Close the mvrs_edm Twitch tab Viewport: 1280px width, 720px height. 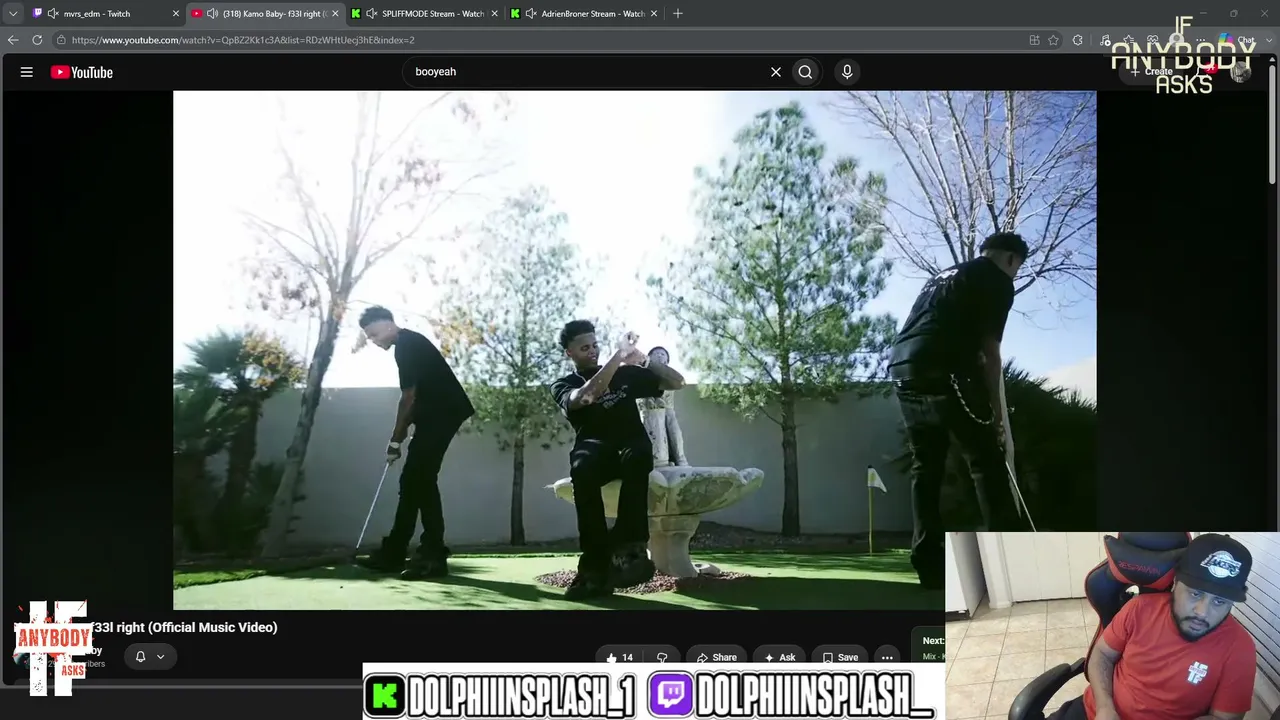click(x=176, y=14)
